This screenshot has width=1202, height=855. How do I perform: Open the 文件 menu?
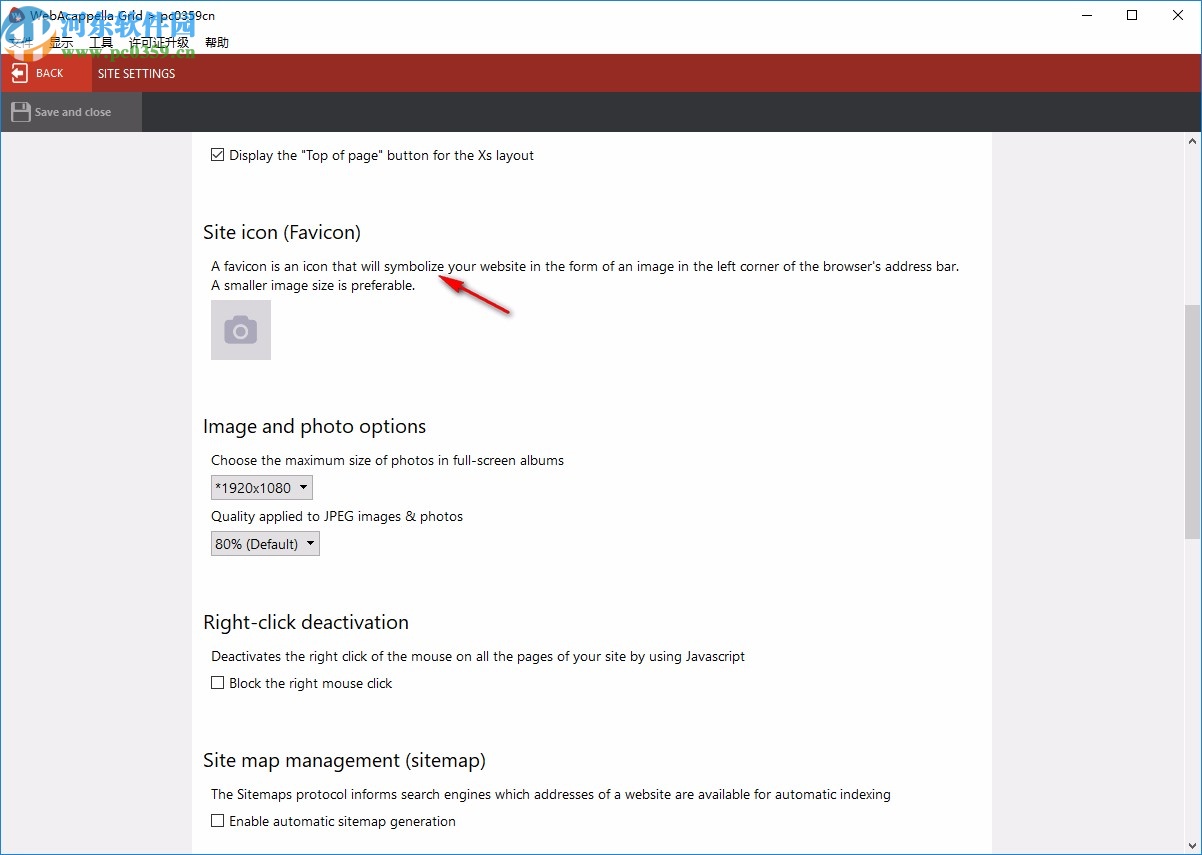[x=21, y=42]
